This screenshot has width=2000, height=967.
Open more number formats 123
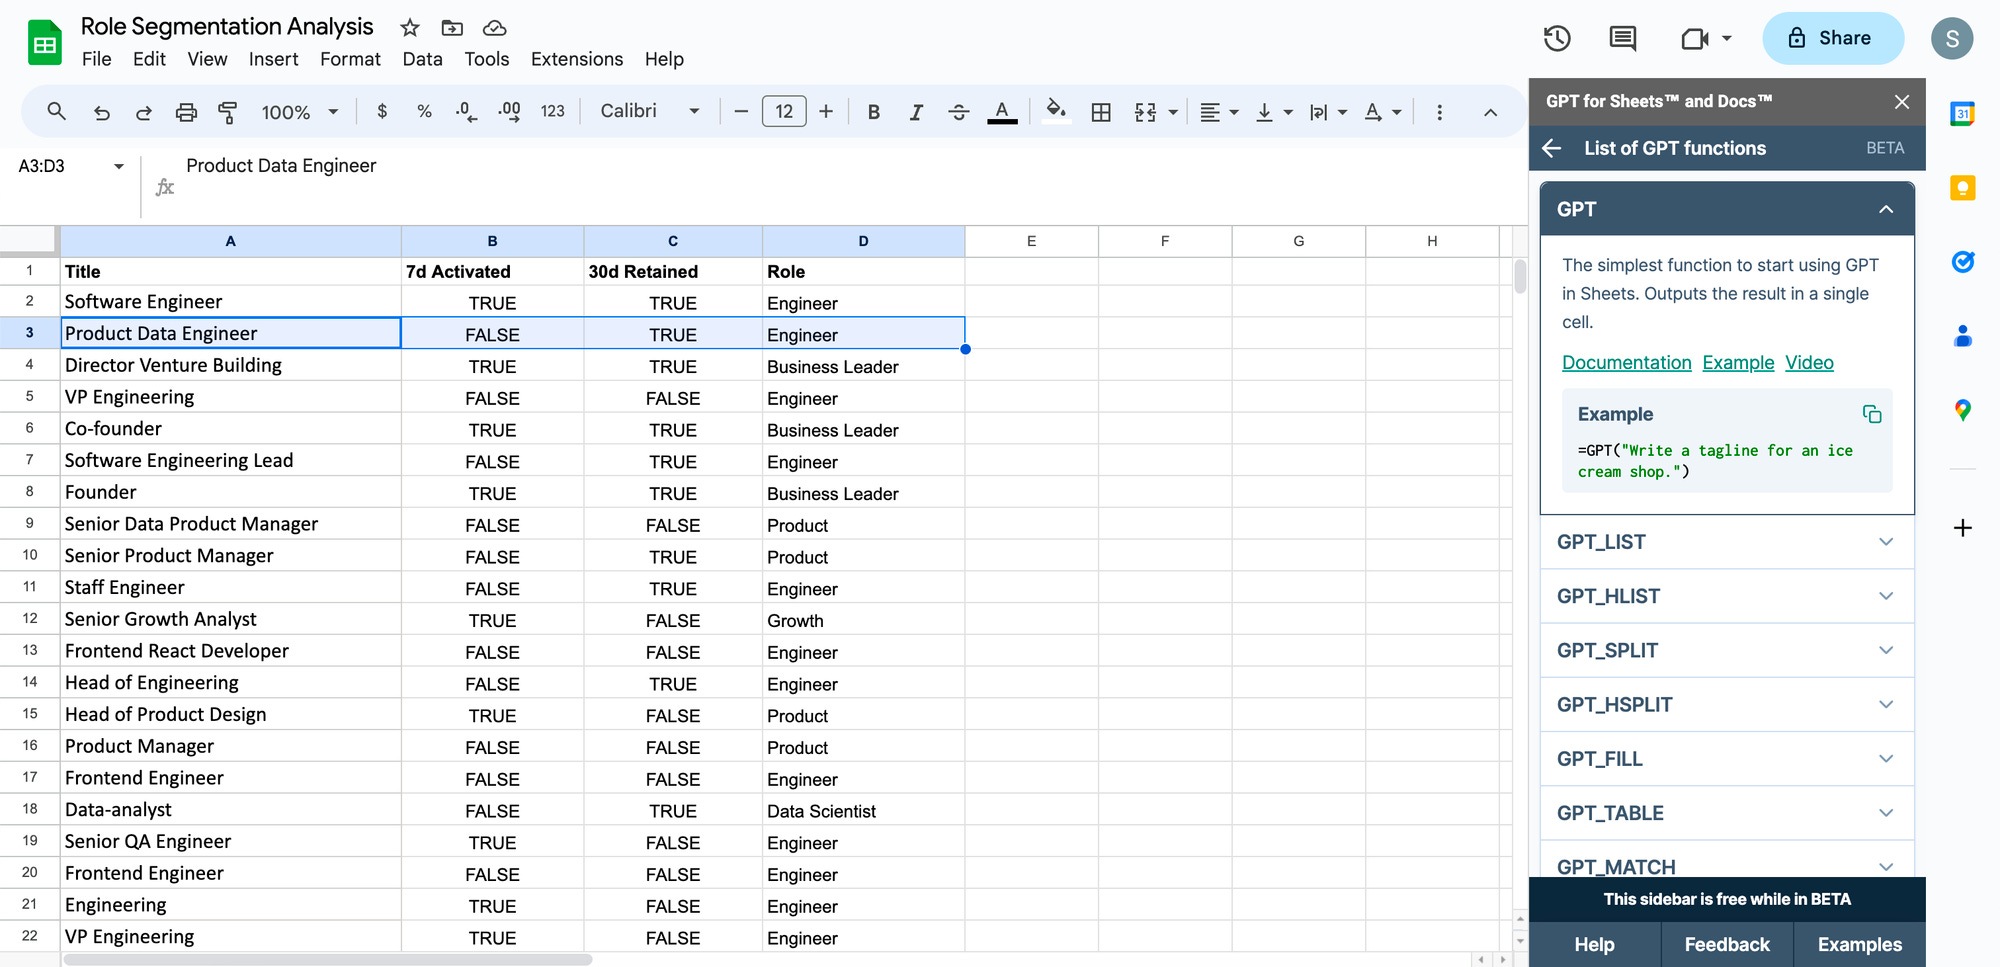pyautogui.click(x=553, y=112)
